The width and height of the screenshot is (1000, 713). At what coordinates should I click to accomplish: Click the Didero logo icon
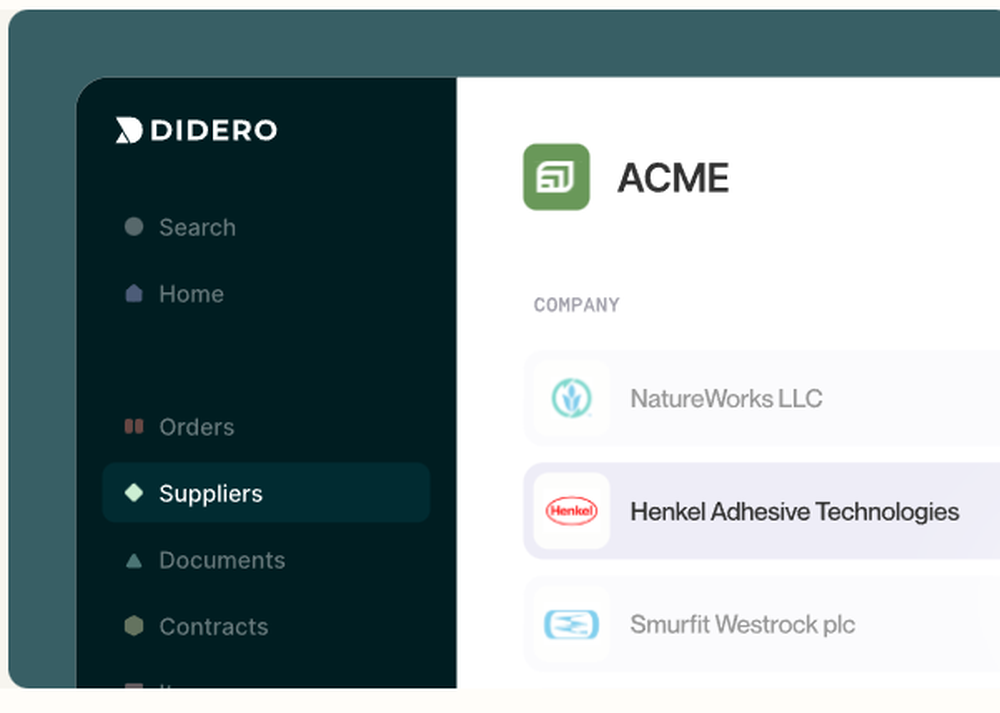point(127,130)
